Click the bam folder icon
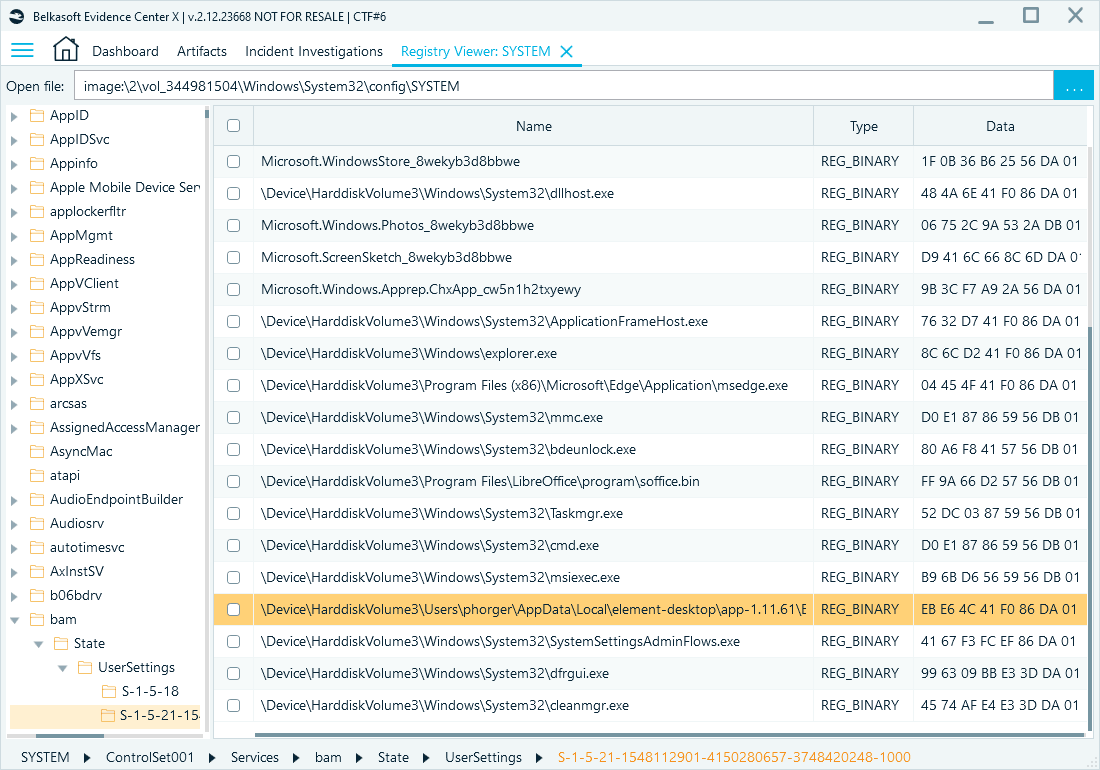This screenshot has width=1100, height=770. coord(37,620)
